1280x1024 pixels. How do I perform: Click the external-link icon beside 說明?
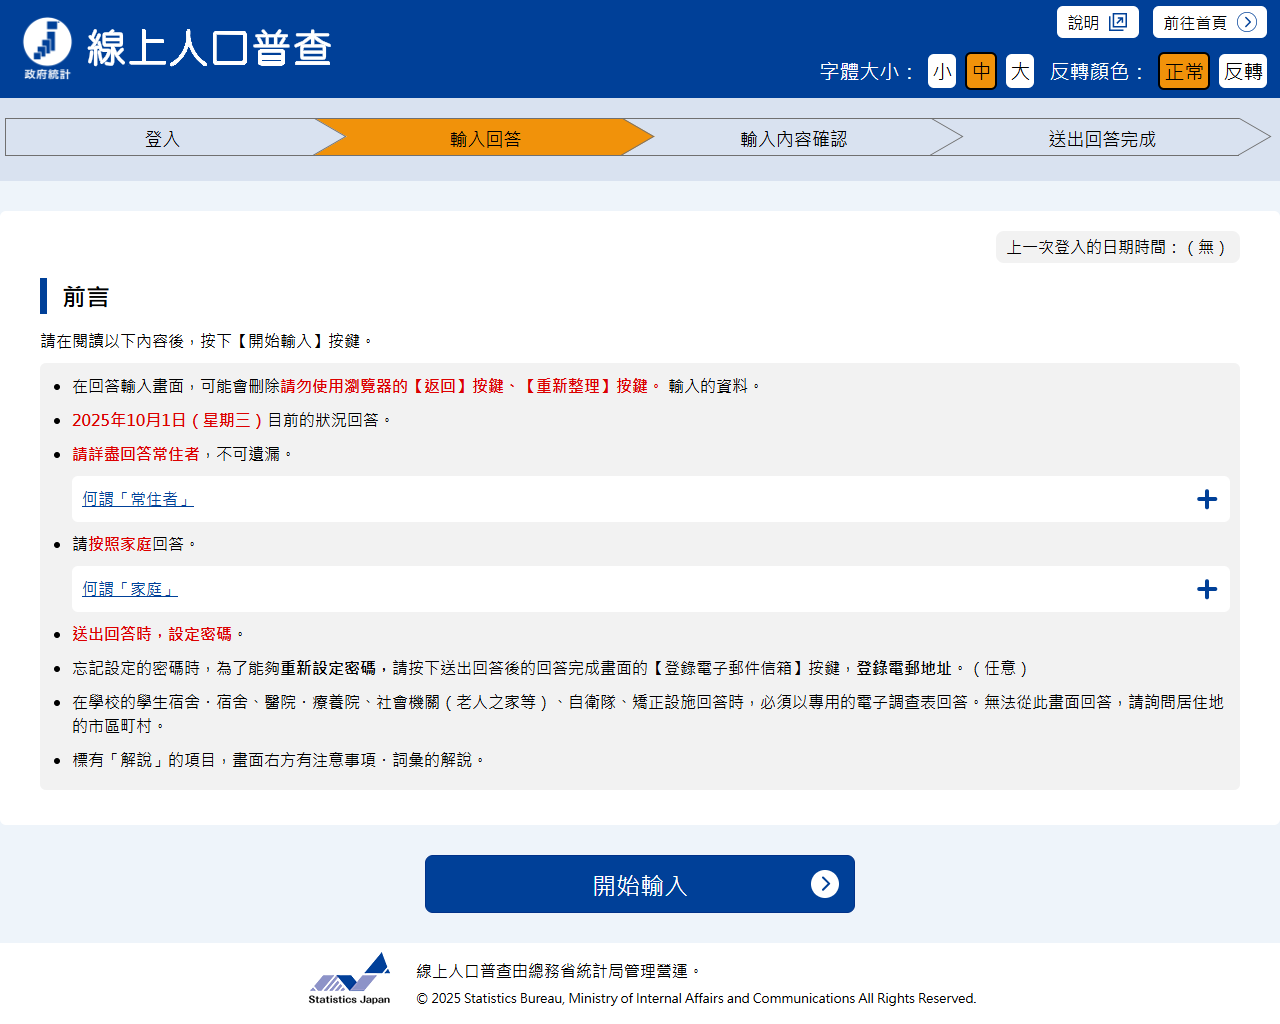click(x=1118, y=22)
